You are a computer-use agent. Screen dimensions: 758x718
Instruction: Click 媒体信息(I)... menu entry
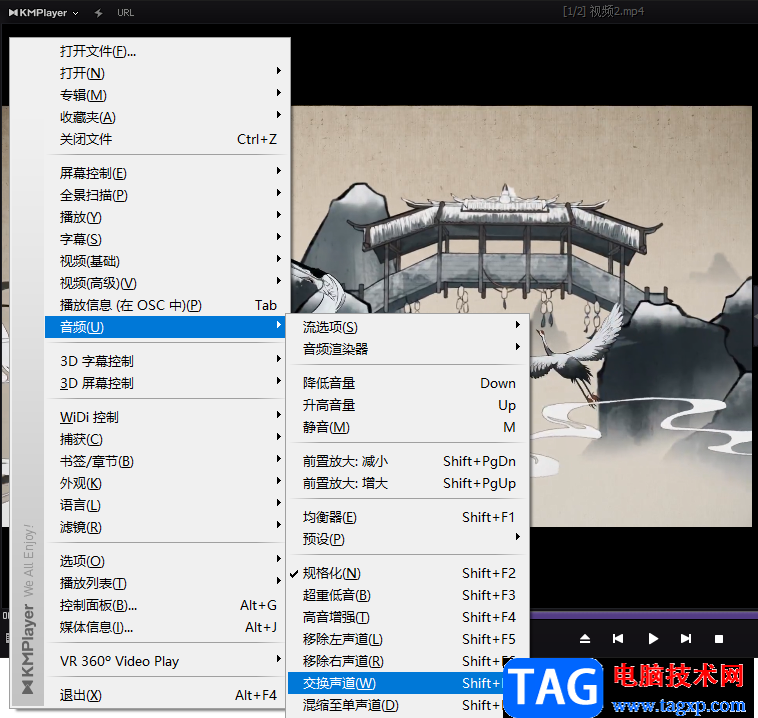pyautogui.click(x=167, y=628)
